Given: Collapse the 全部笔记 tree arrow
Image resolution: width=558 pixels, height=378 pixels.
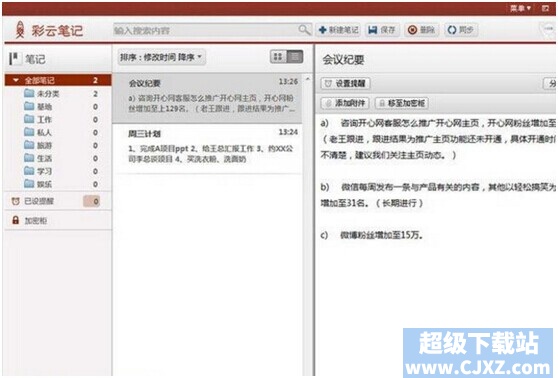Looking at the screenshot, I should 16,80.
